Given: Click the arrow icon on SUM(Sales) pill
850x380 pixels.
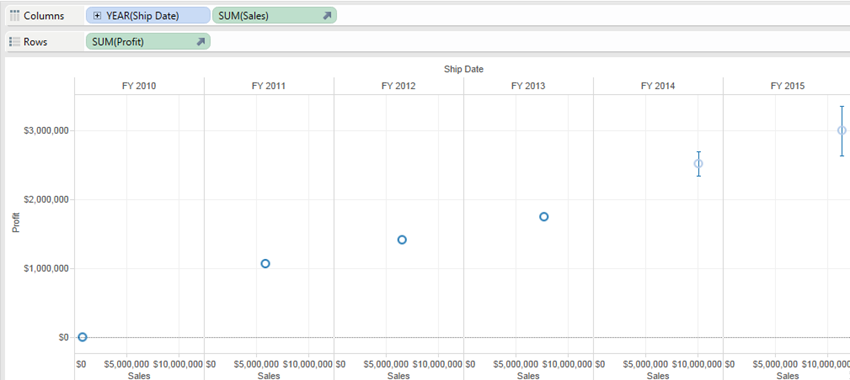Looking at the screenshot, I should 327,16.
